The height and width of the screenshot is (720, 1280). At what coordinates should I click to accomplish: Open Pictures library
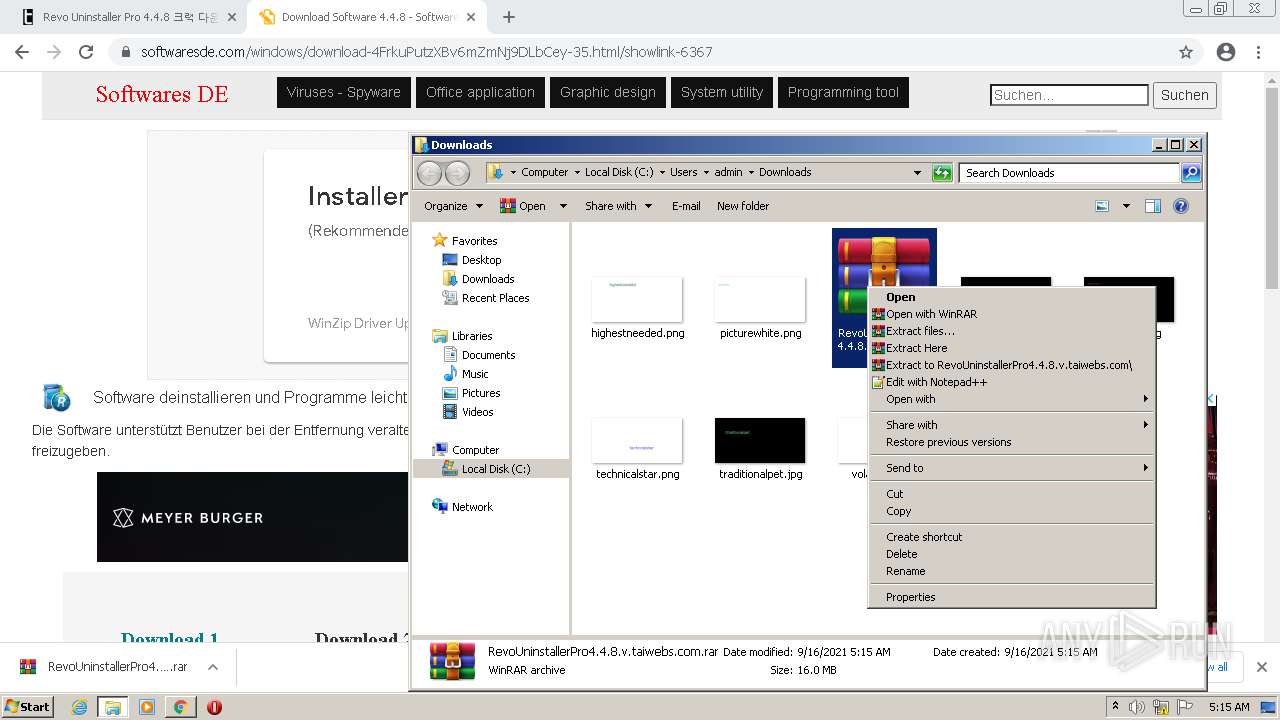point(480,393)
